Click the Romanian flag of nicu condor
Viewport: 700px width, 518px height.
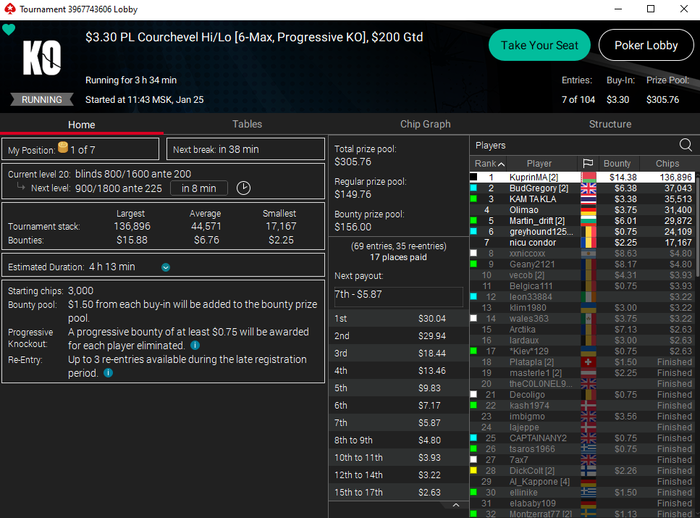[x=588, y=242]
